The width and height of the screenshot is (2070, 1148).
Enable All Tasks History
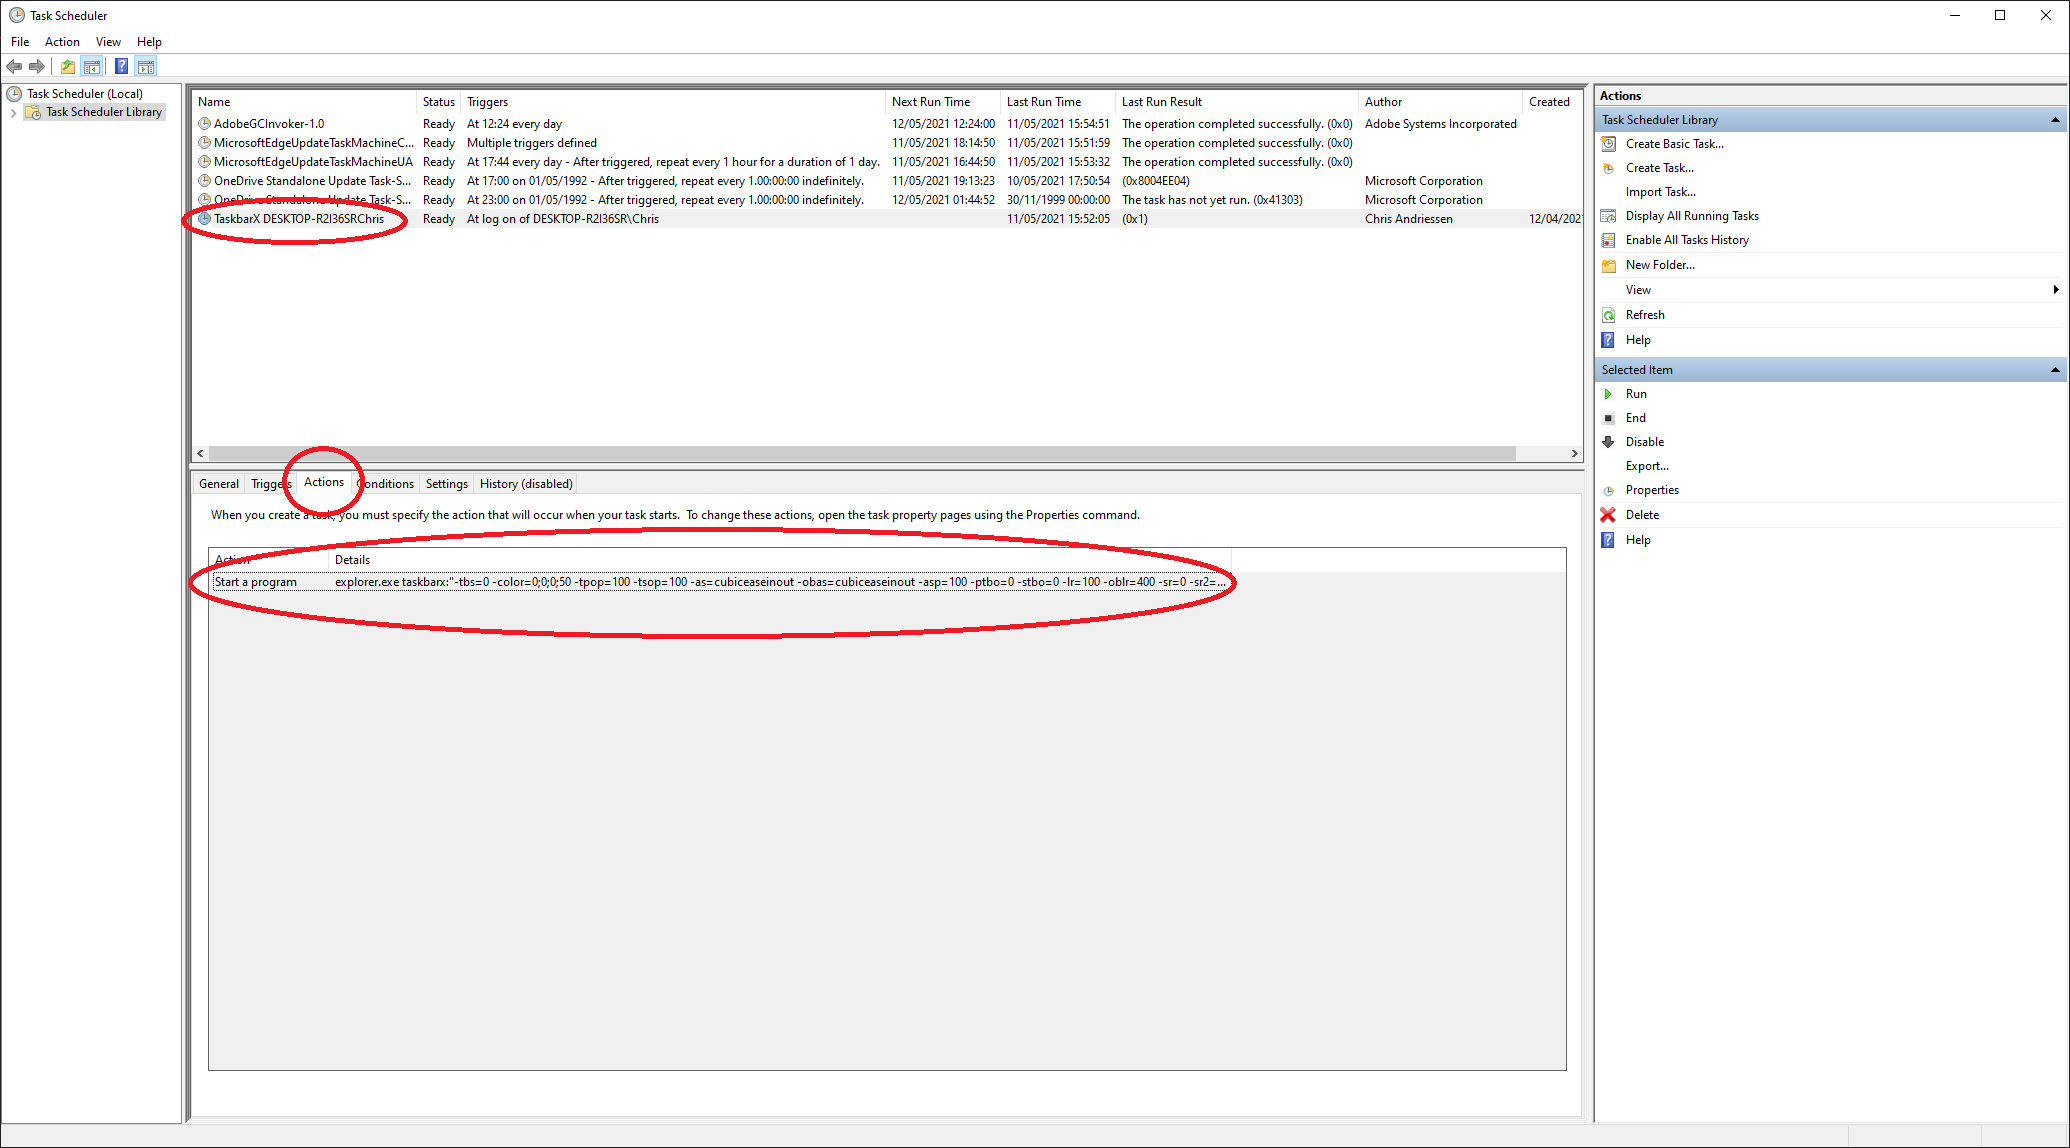(x=1687, y=239)
